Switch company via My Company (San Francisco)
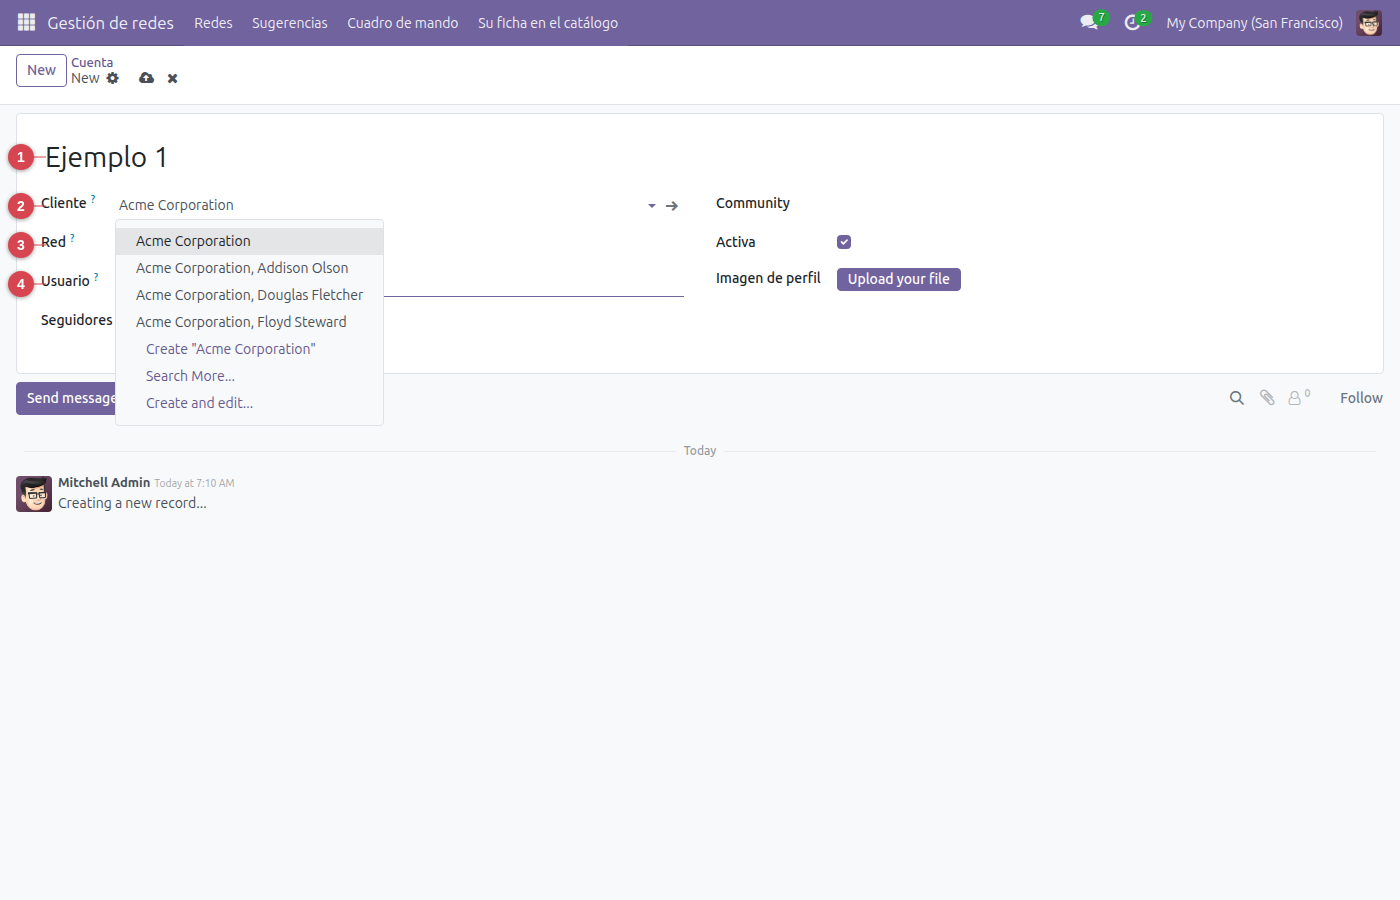1400x900 pixels. click(x=1254, y=22)
